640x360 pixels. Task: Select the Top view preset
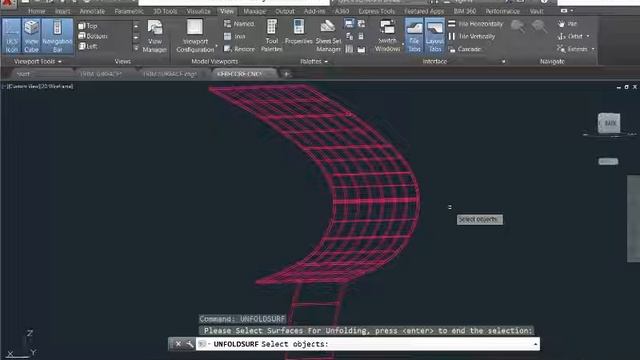click(88, 26)
